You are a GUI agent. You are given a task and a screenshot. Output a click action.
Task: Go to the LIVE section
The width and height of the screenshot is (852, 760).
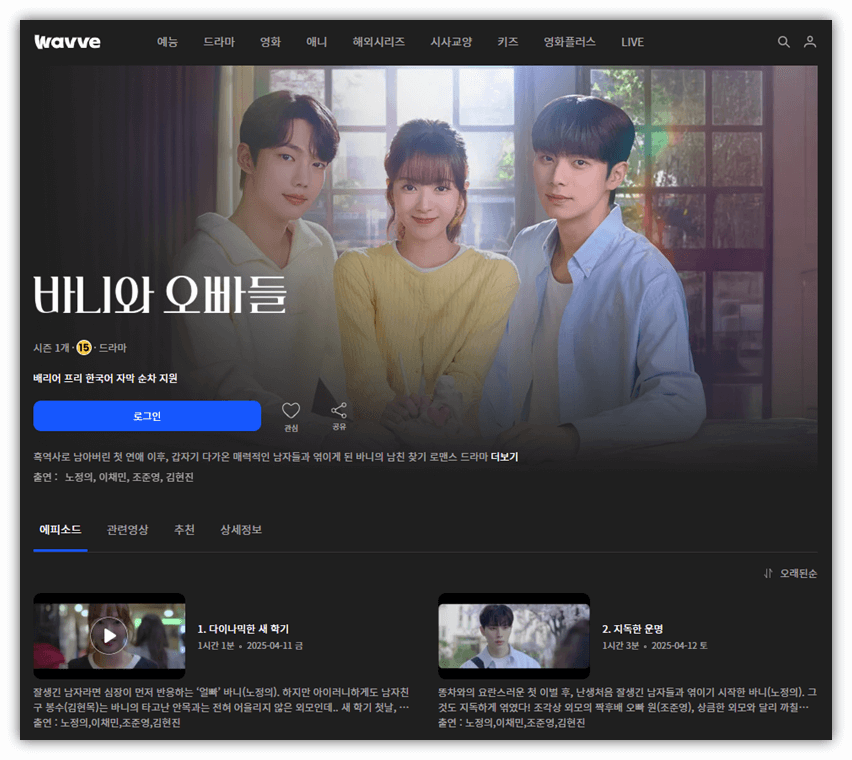(x=632, y=42)
